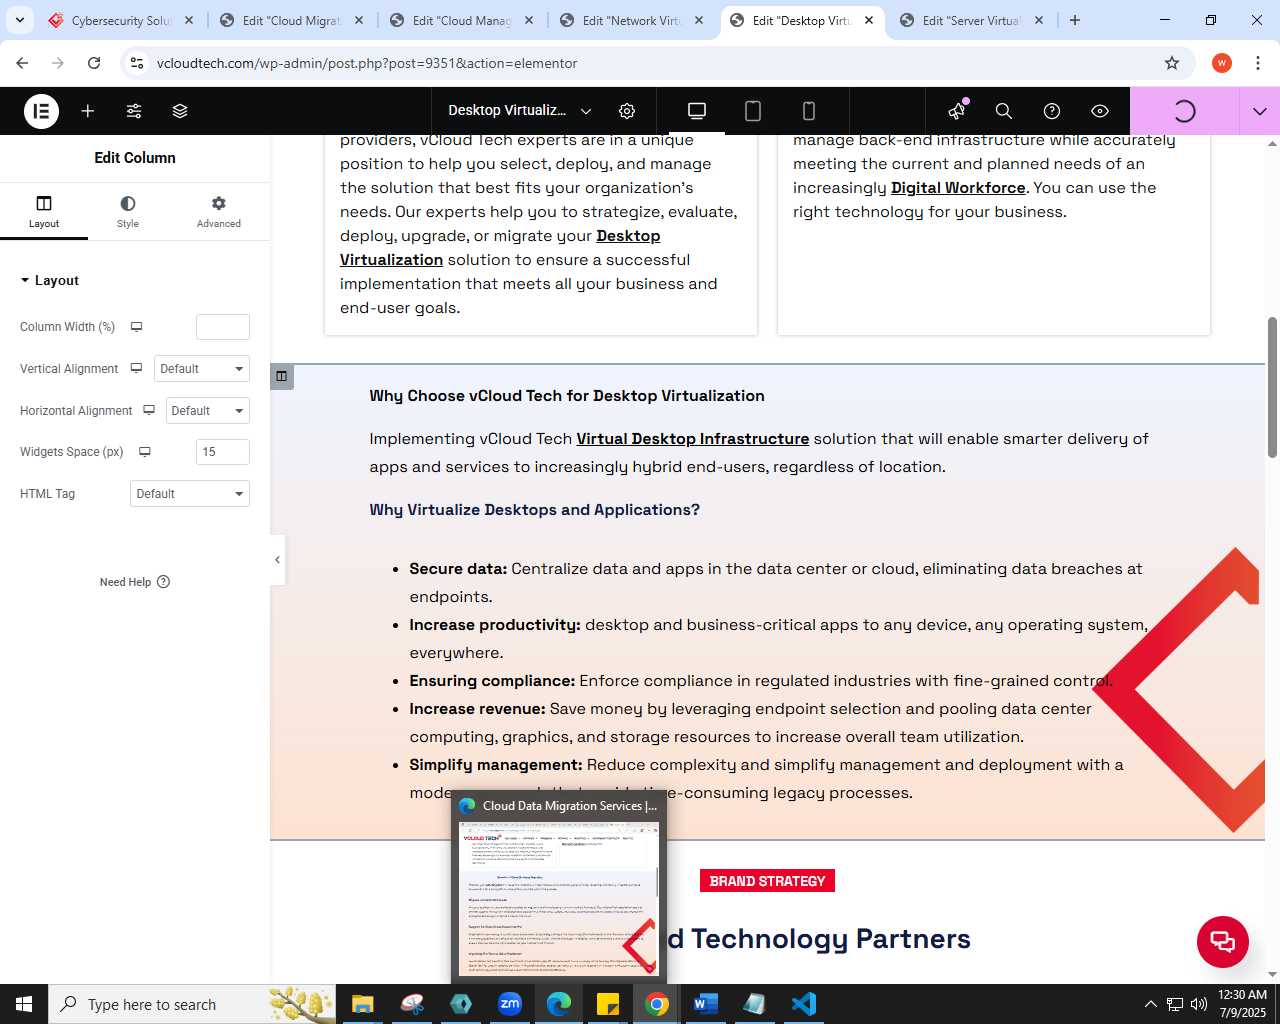The height and width of the screenshot is (1024, 1280).
Task: Switch to mobile responsive view
Action: click(809, 111)
